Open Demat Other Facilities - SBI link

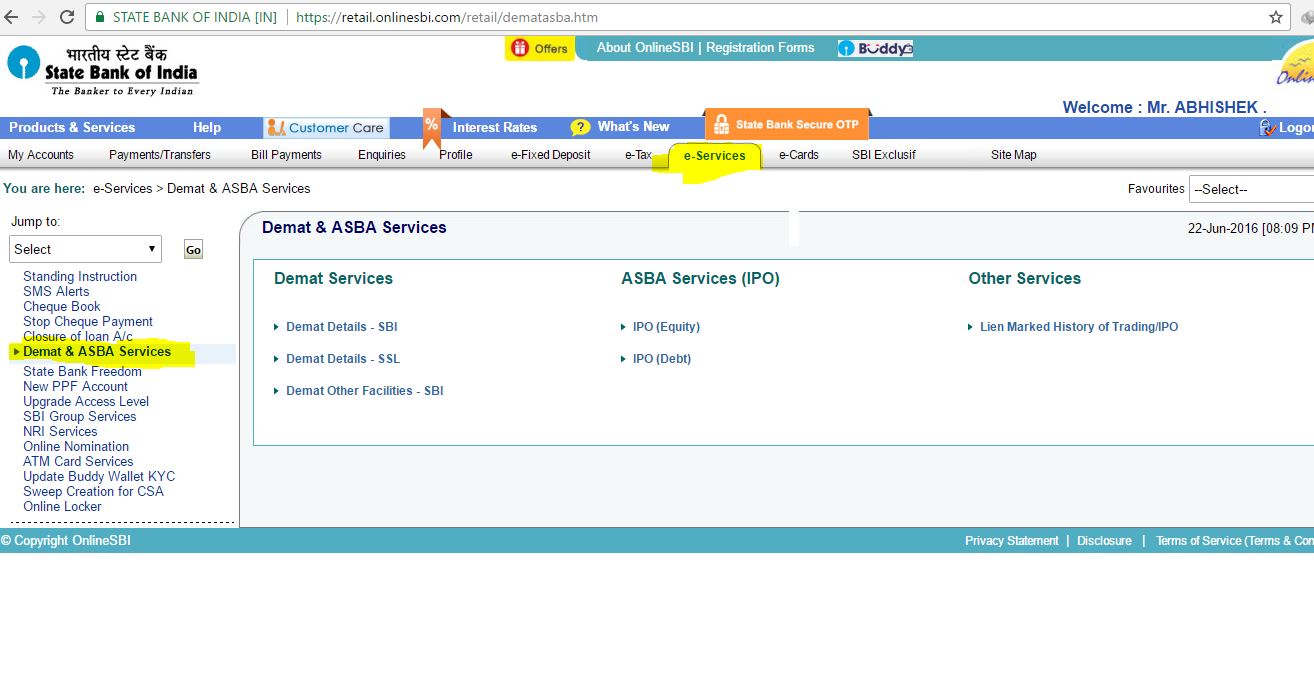click(365, 391)
